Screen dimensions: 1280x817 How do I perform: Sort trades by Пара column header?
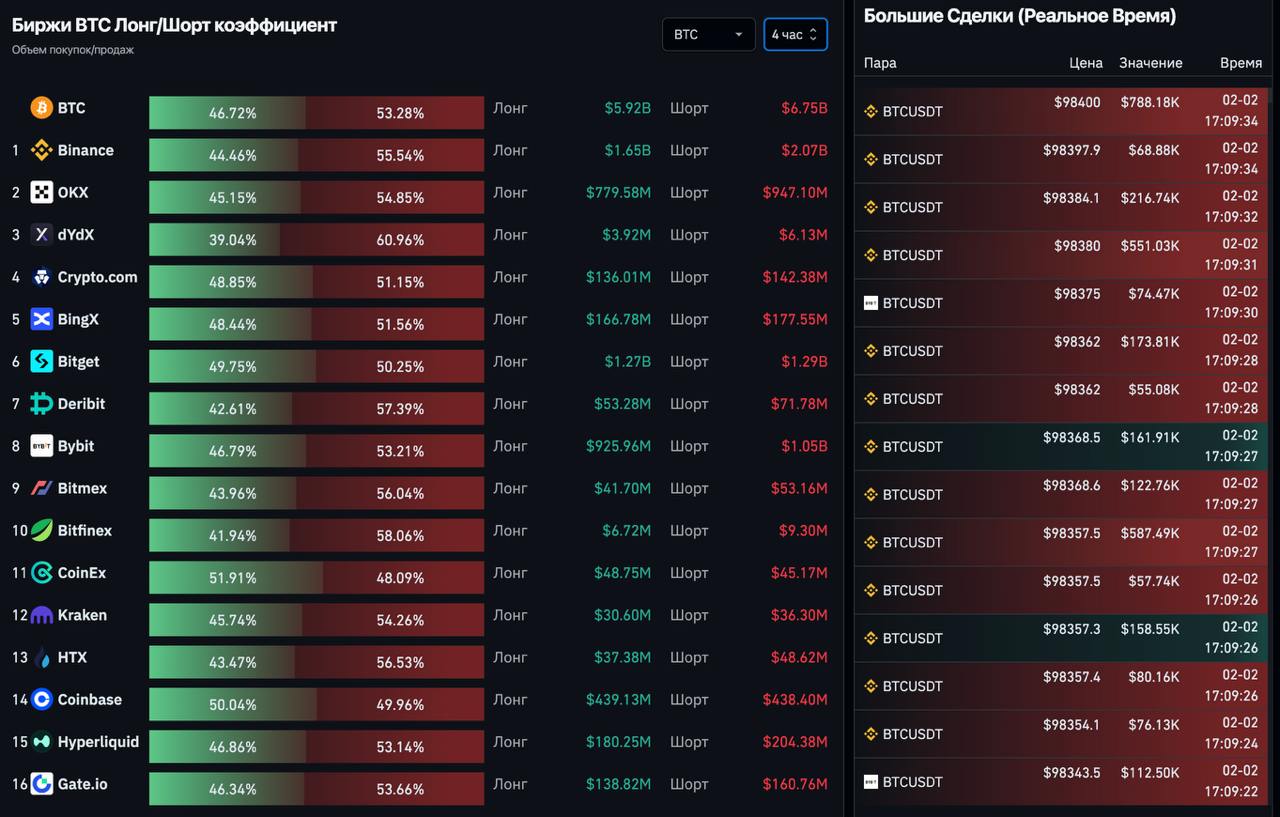click(880, 62)
